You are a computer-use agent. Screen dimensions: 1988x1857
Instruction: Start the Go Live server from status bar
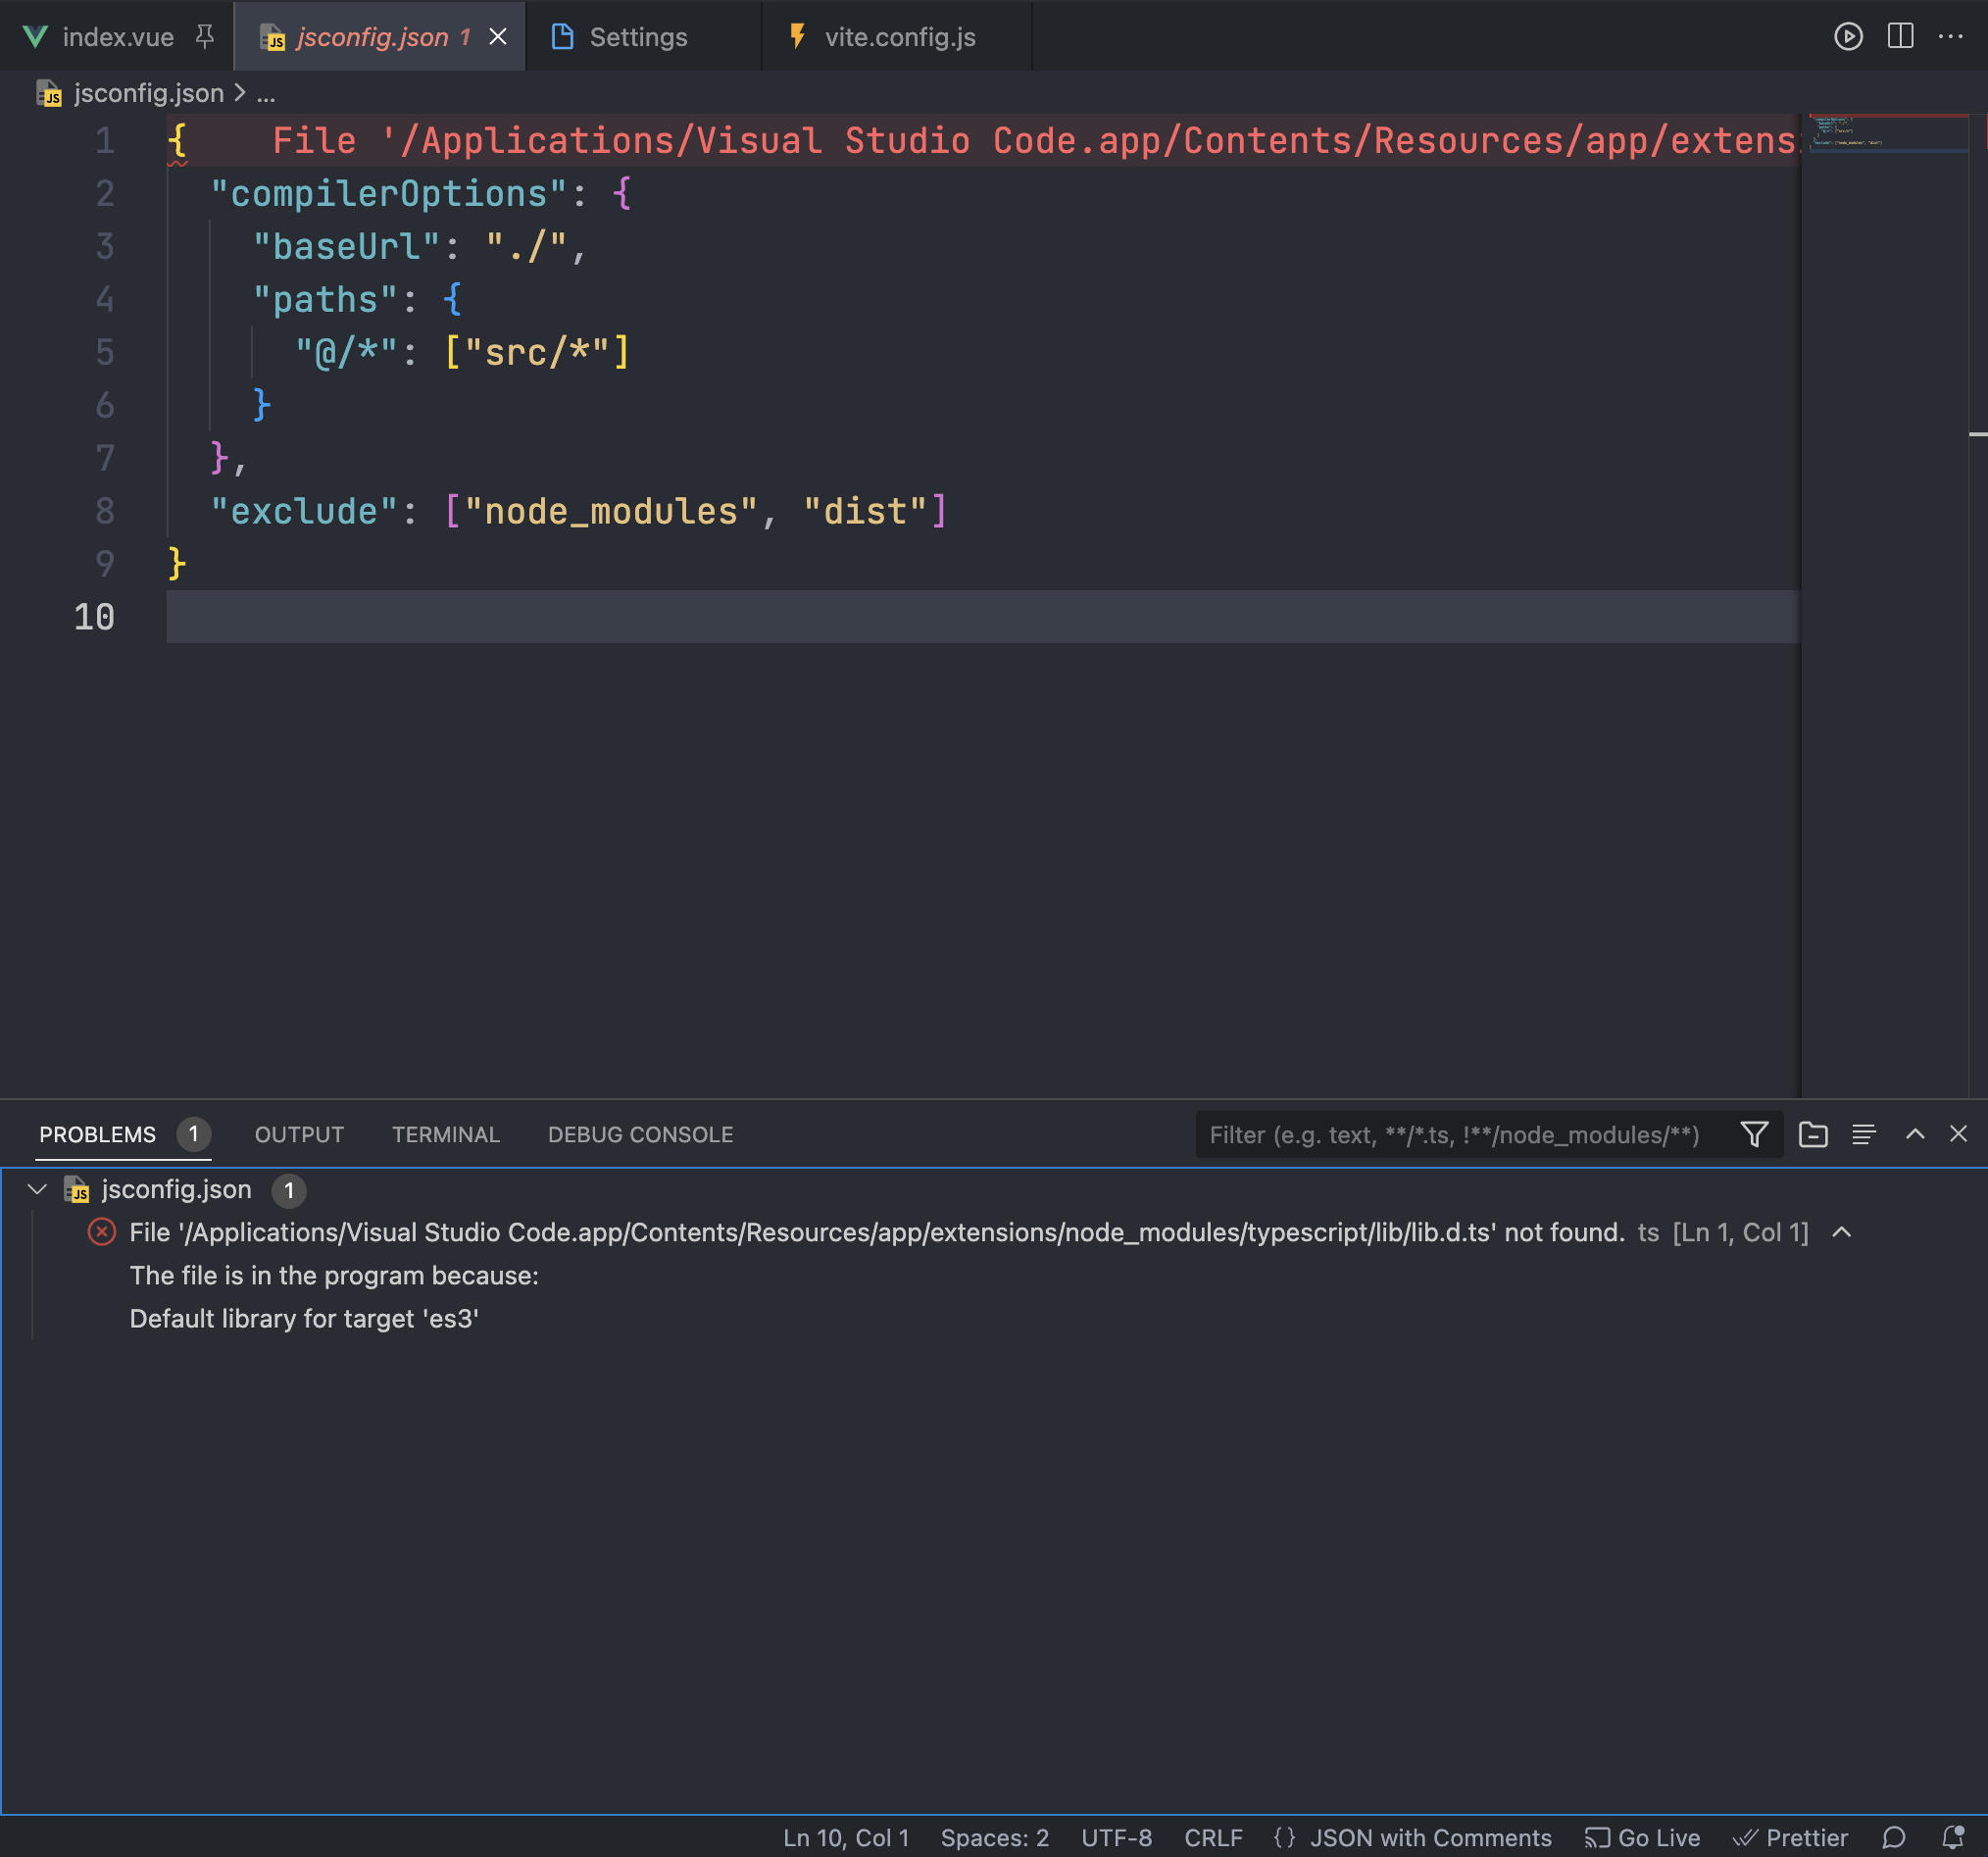(1643, 1837)
